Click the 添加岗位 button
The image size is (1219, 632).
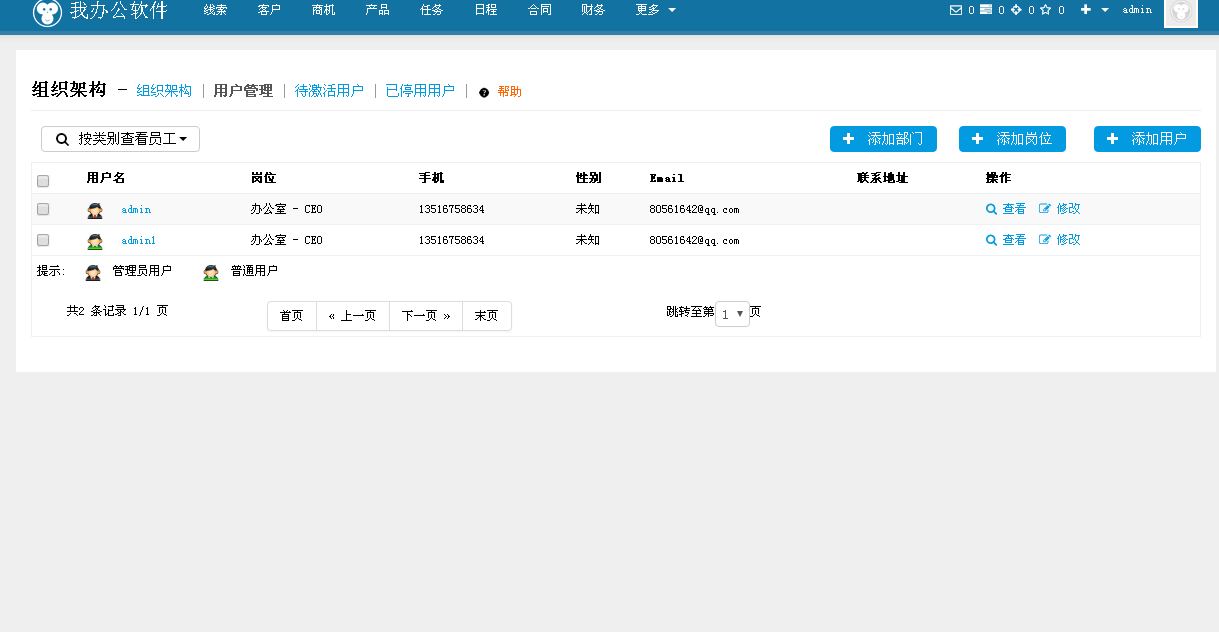[1012, 139]
